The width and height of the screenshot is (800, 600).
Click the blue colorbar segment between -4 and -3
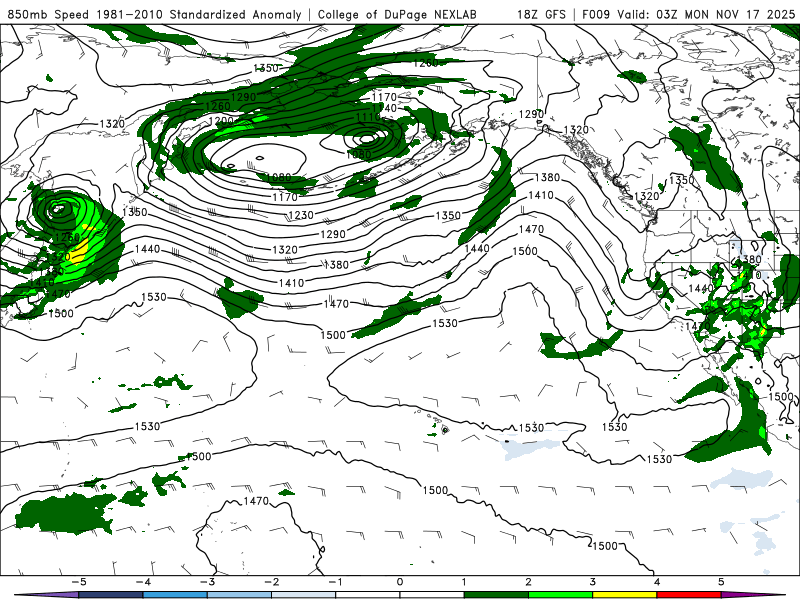coord(175,595)
